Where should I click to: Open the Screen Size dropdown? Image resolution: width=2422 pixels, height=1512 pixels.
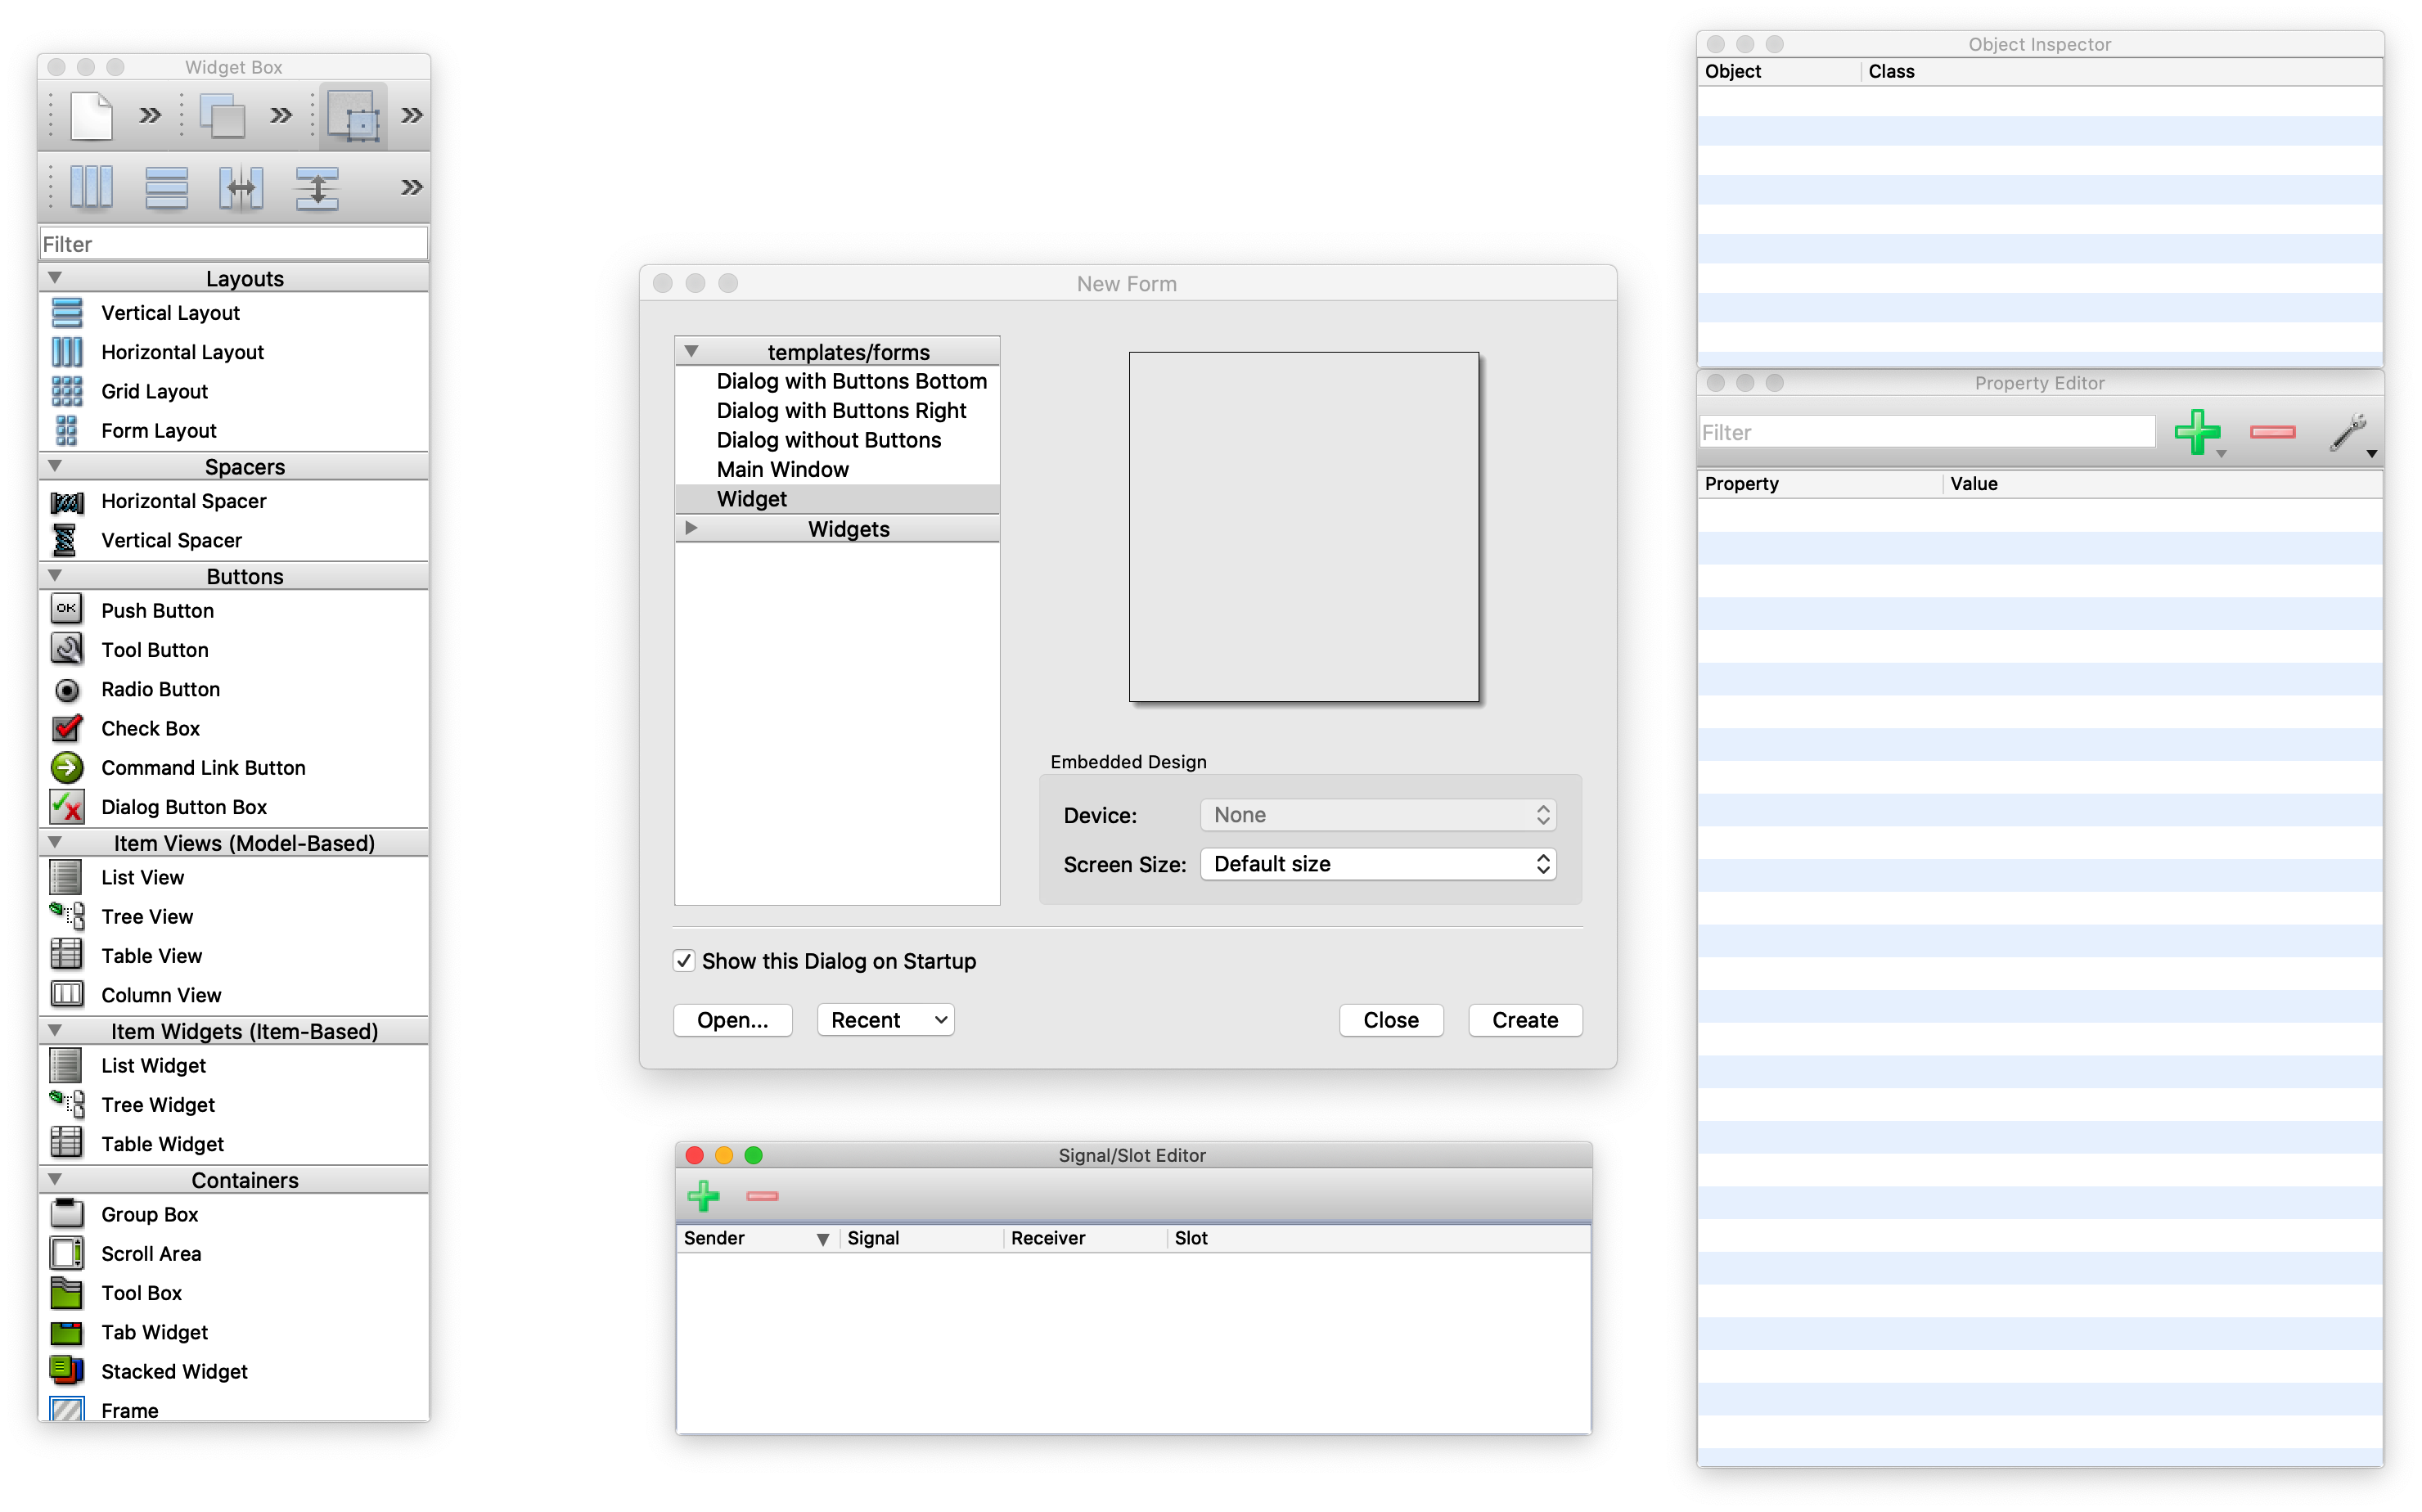pyautogui.click(x=1377, y=864)
